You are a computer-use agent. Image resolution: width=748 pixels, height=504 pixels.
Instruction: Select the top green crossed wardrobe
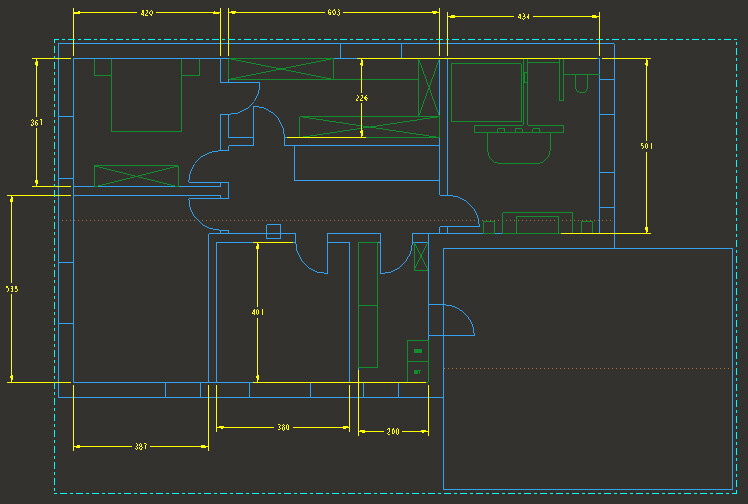pos(280,68)
